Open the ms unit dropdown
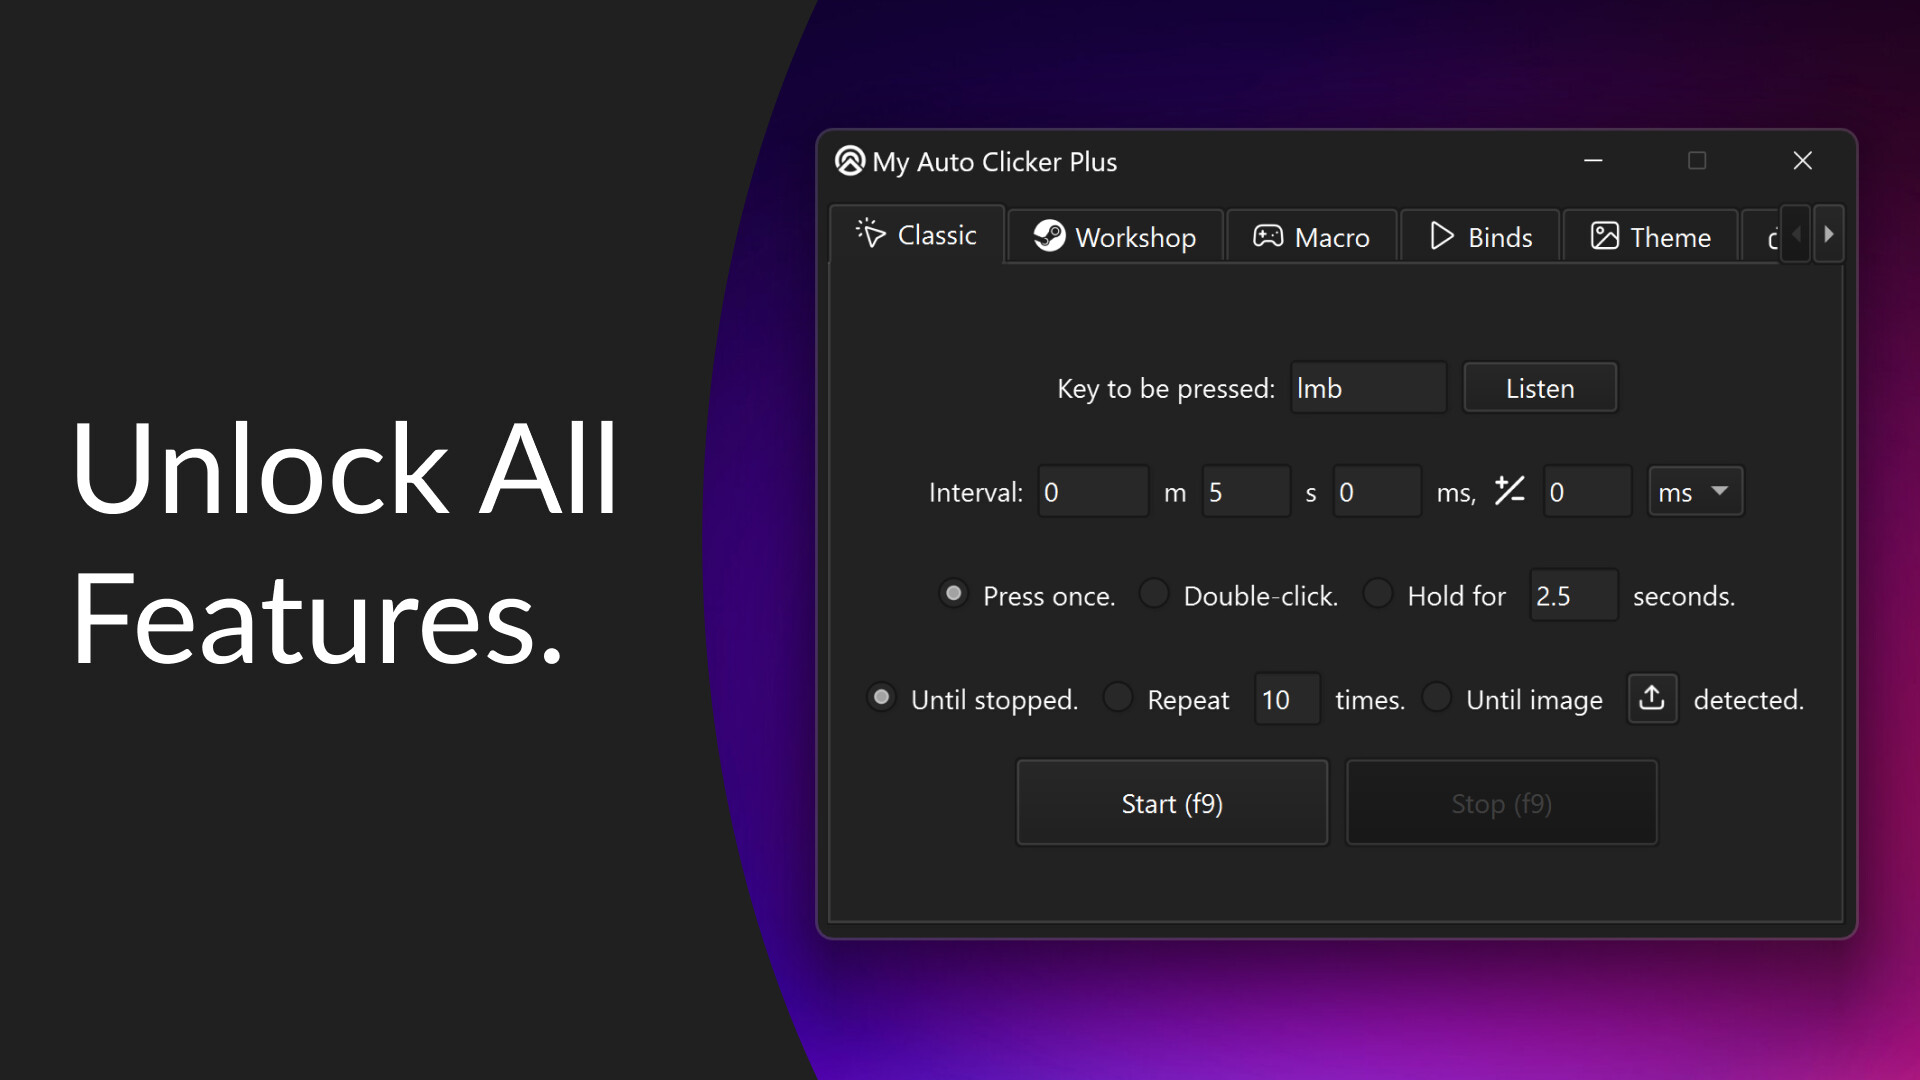Image resolution: width=1920 pixels, height=1080 pixels. [x=1695, y=491]
